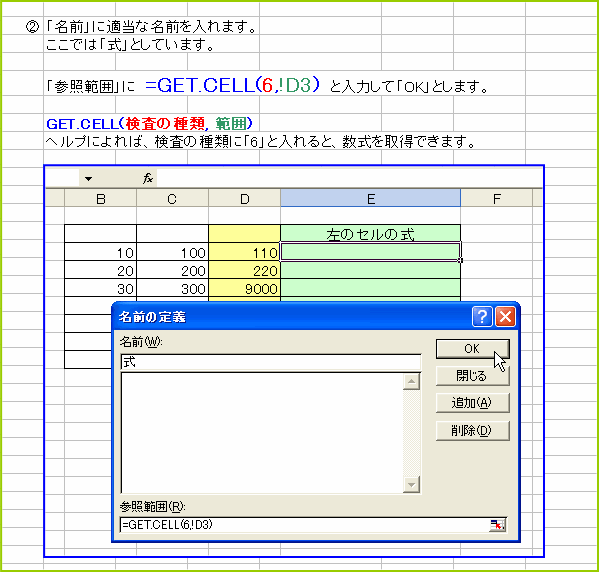Select highlighted column E header
The image size is (599, 572).
coord(371,199)
